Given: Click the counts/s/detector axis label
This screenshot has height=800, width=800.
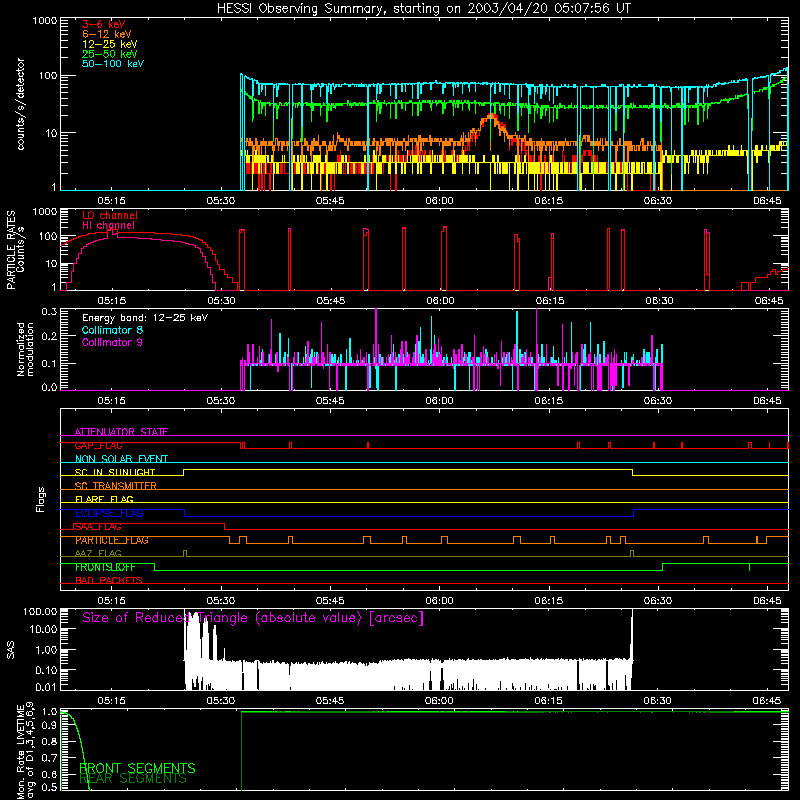Looking at the screenshot, I should pos(20,104).
